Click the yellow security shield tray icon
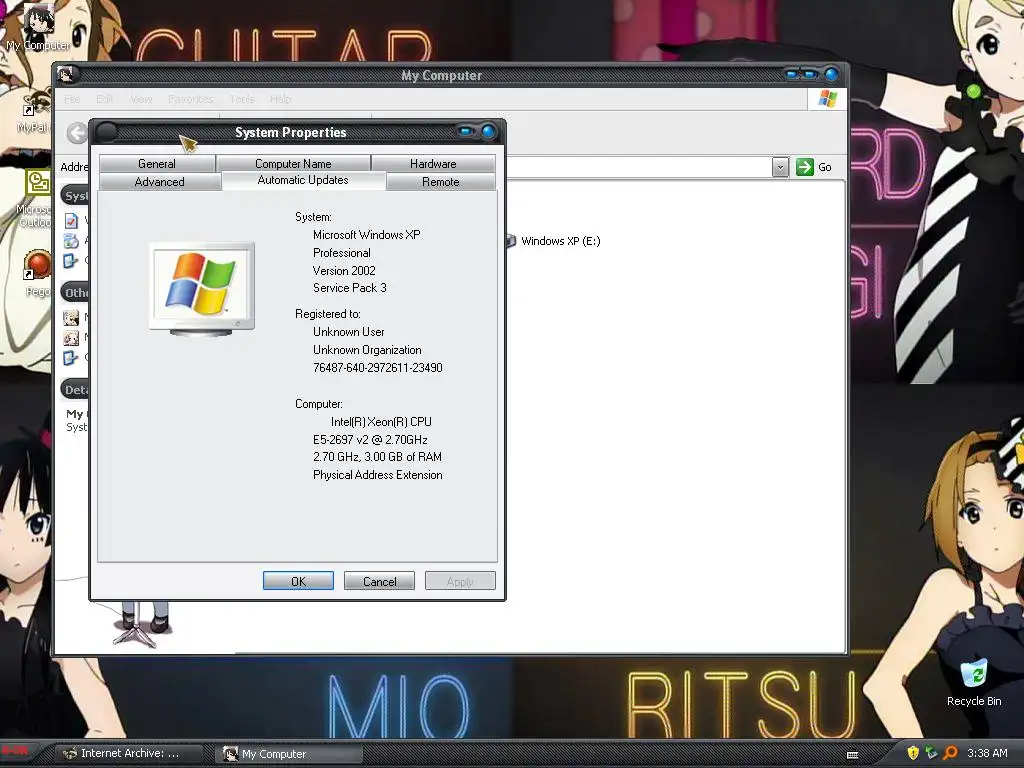This screenshot has height=768, width=1024. pos(912,753)
